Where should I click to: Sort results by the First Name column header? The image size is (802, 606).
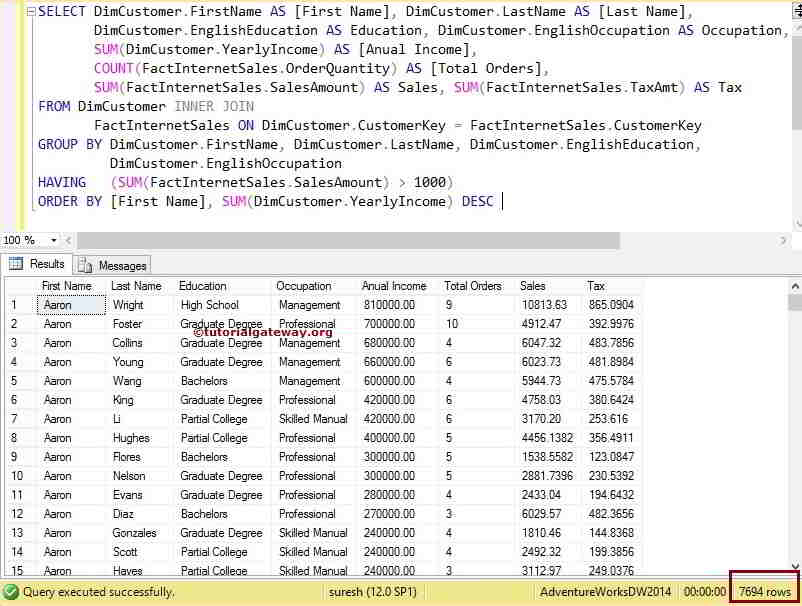click(65, 286)
